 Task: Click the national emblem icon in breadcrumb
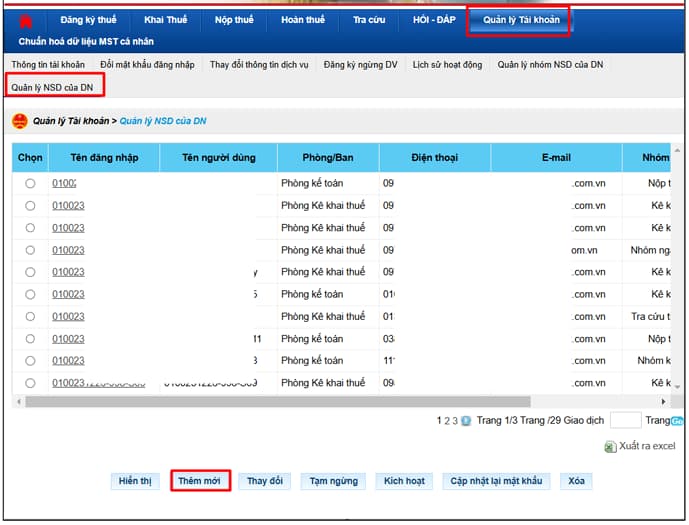(20, 121)
